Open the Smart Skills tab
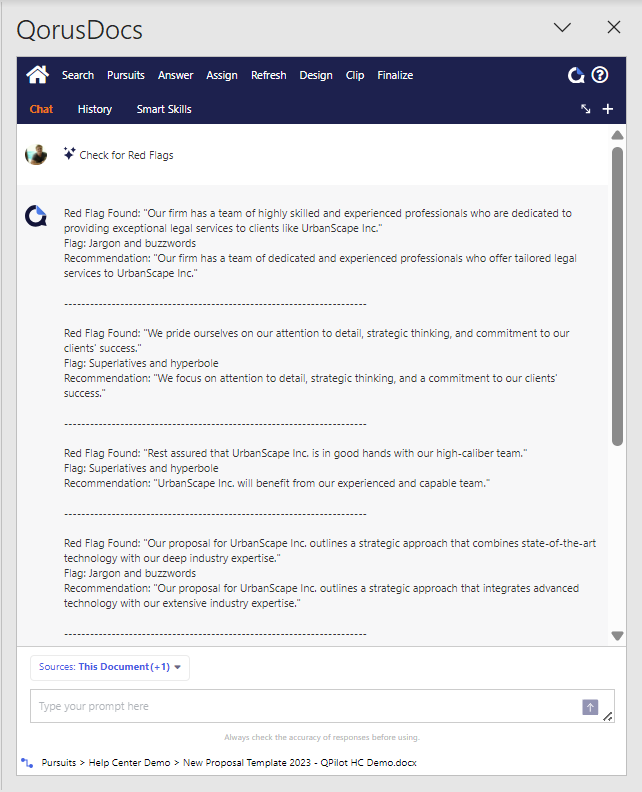The height and width of the screenshot is (792, 642). click(x=164, y=109)
